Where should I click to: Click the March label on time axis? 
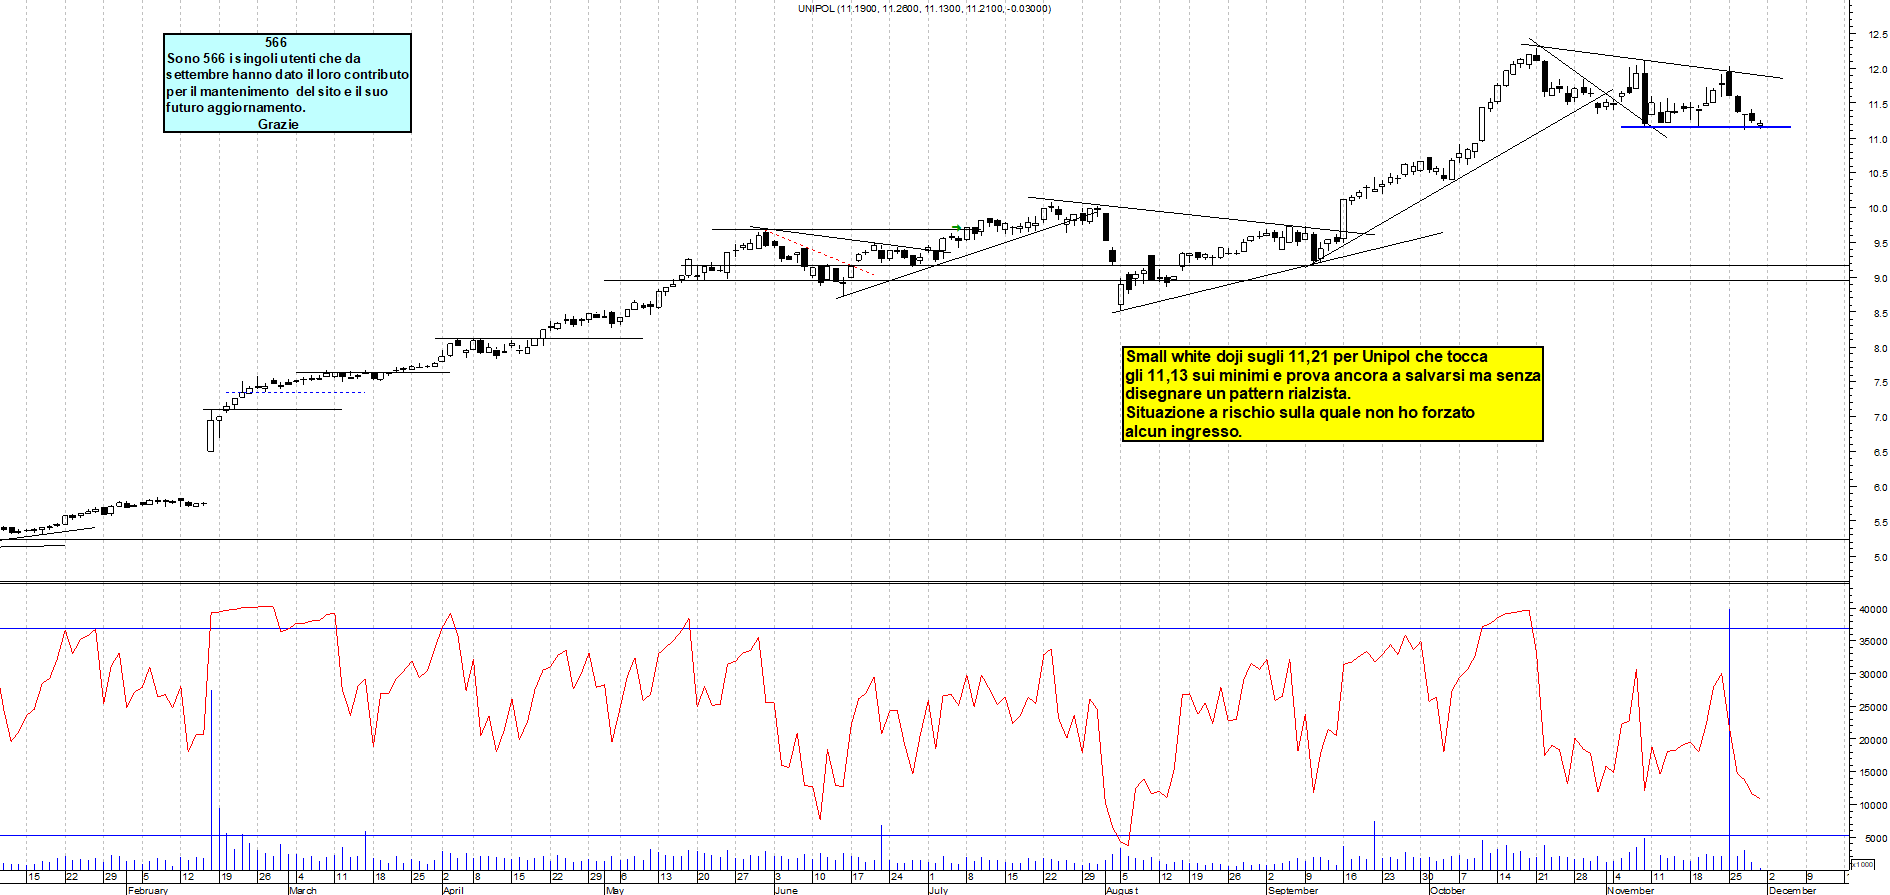[303, 890]
